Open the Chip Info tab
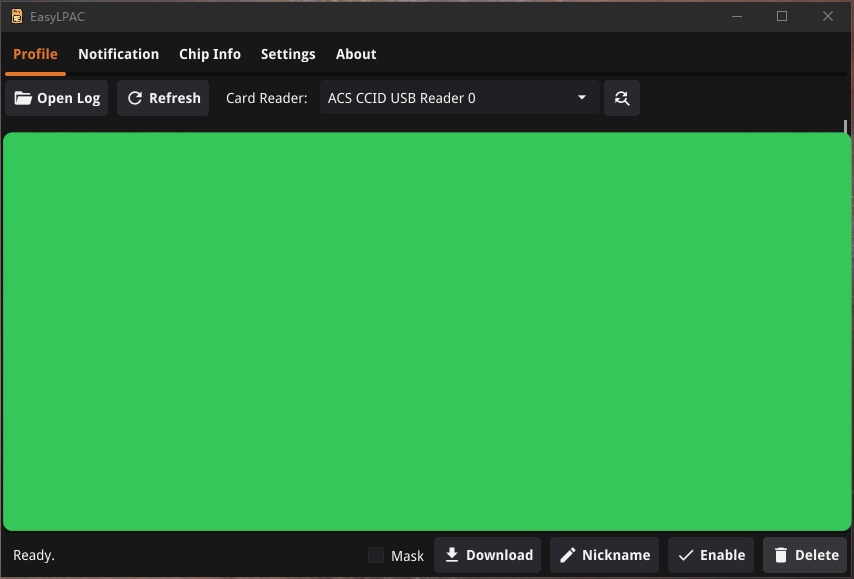854x579 pixels. [x=210, y=54]
